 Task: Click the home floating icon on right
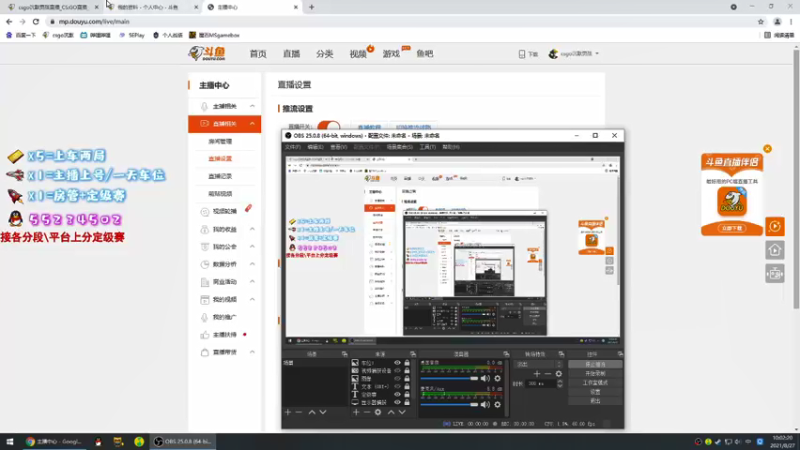pyautogui.click(x=774, y=250)
